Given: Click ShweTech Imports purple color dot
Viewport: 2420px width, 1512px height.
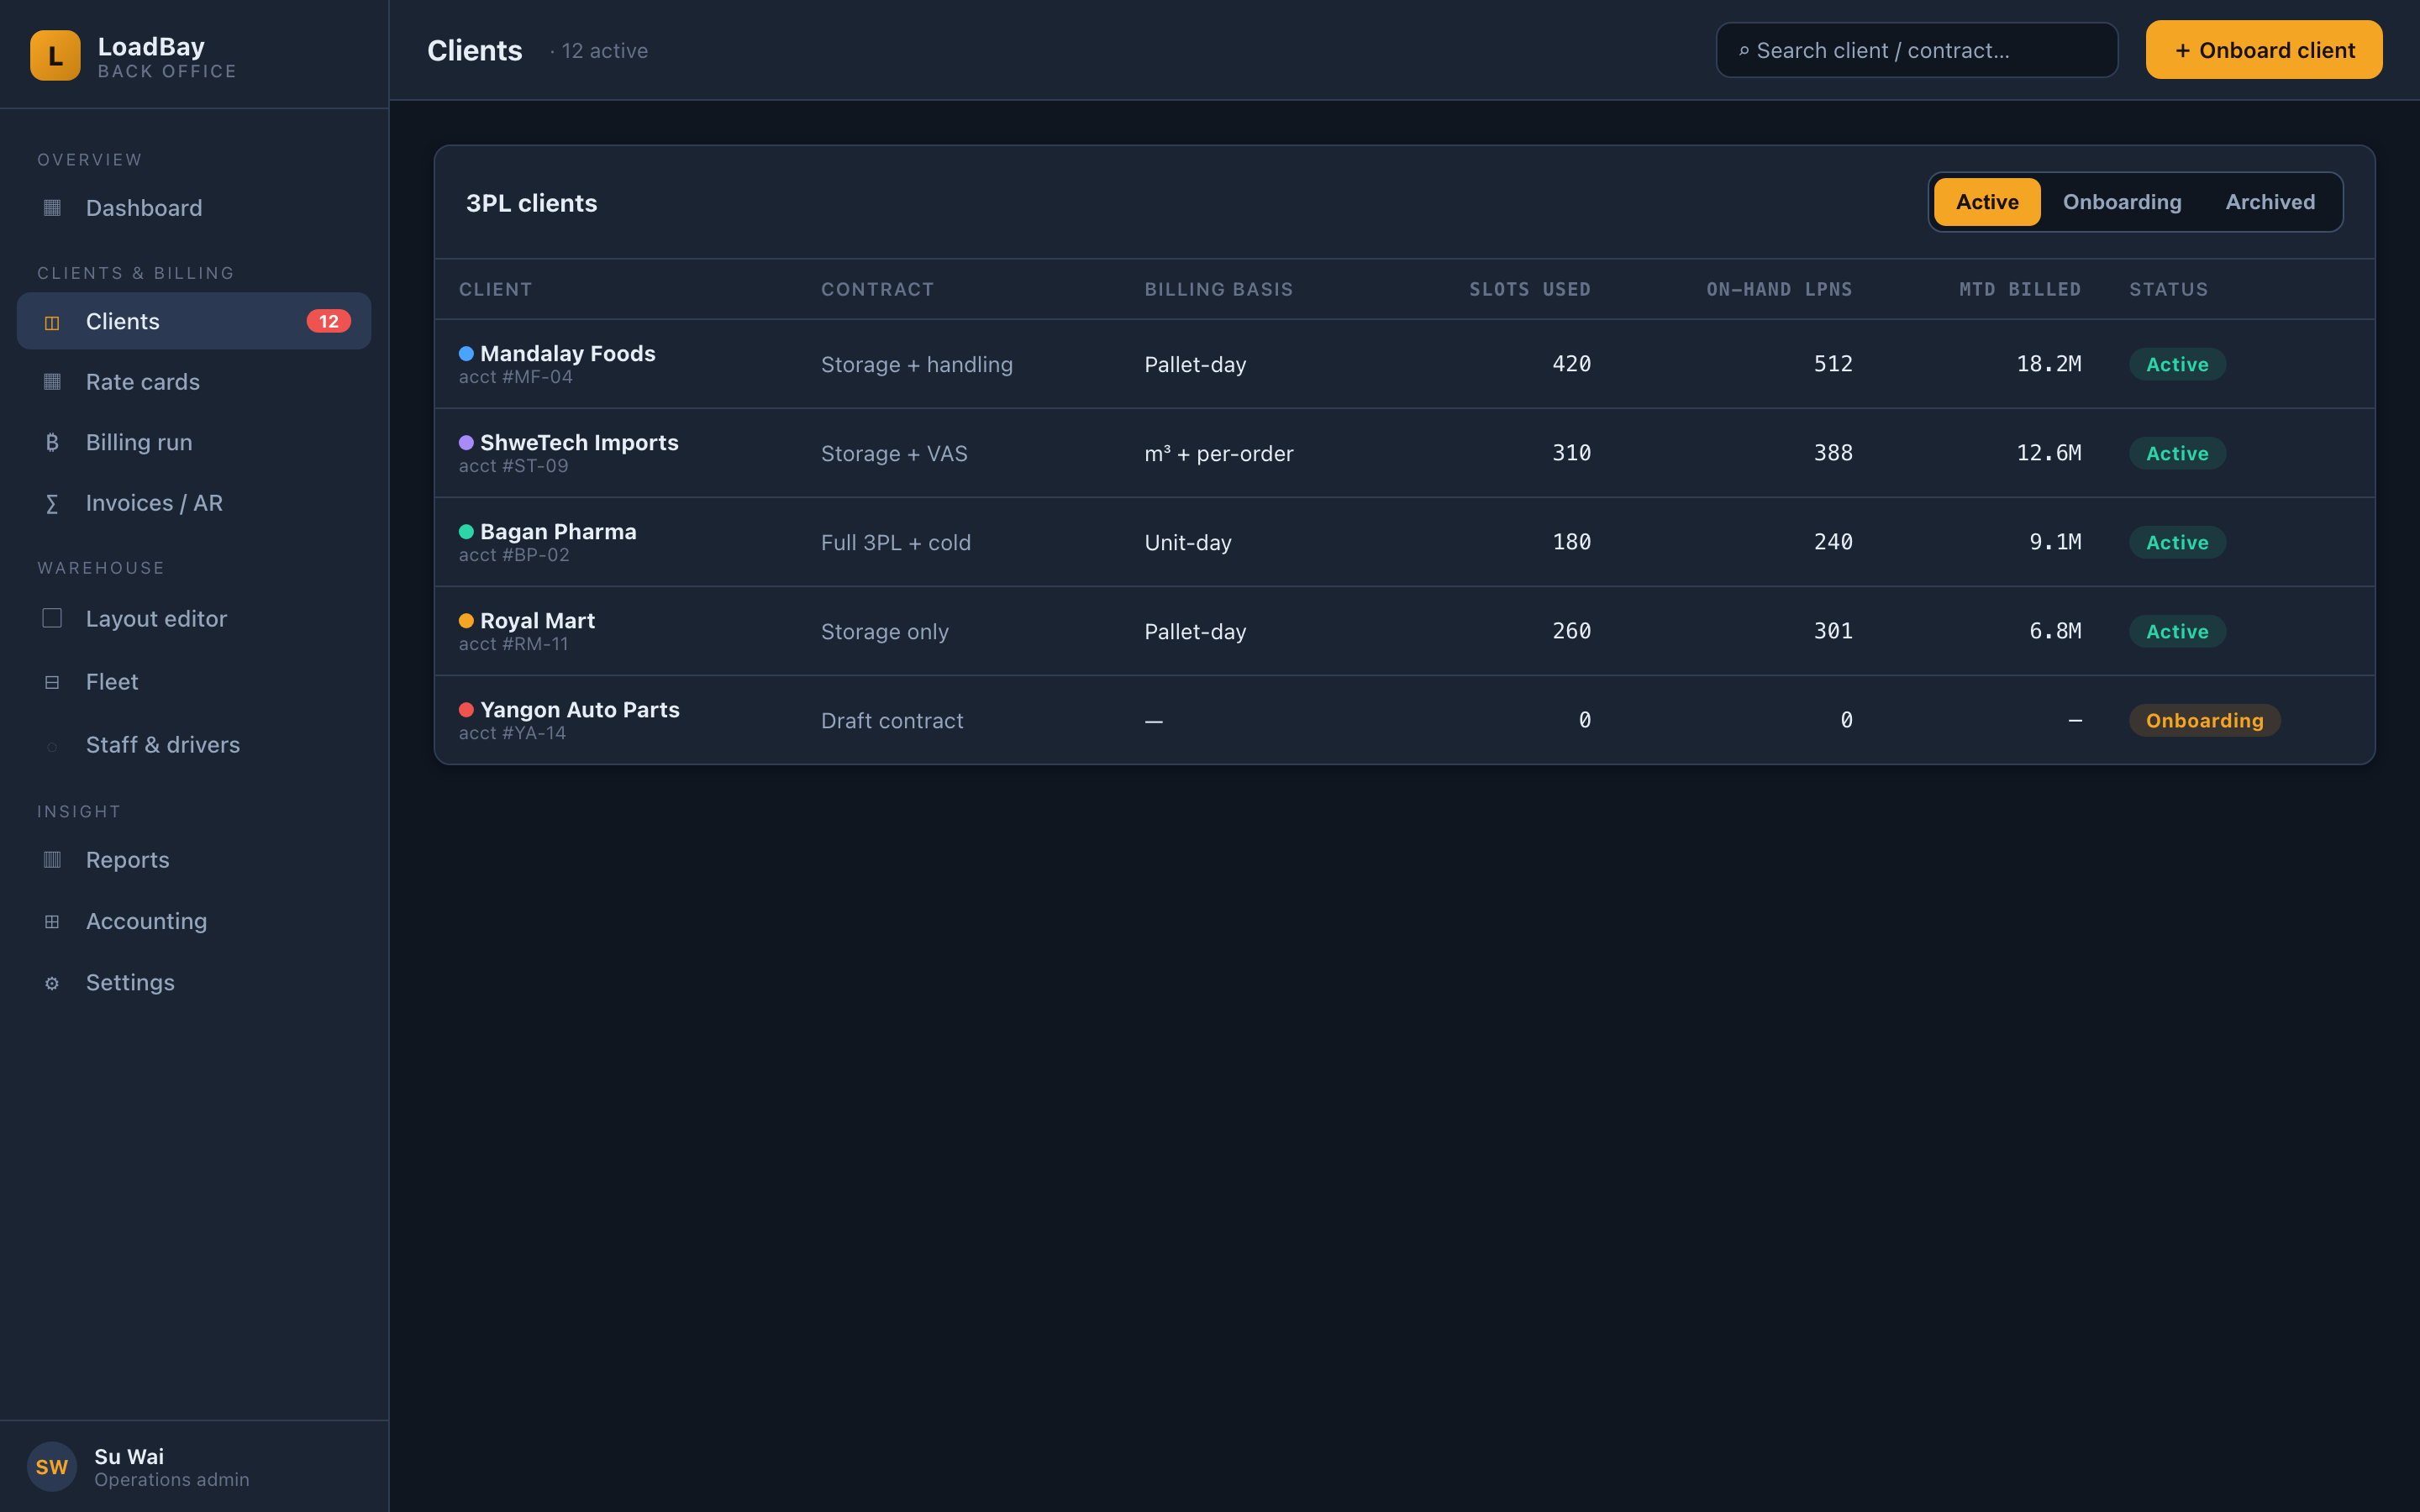Looking at the screenshot, I should (466, 442).
